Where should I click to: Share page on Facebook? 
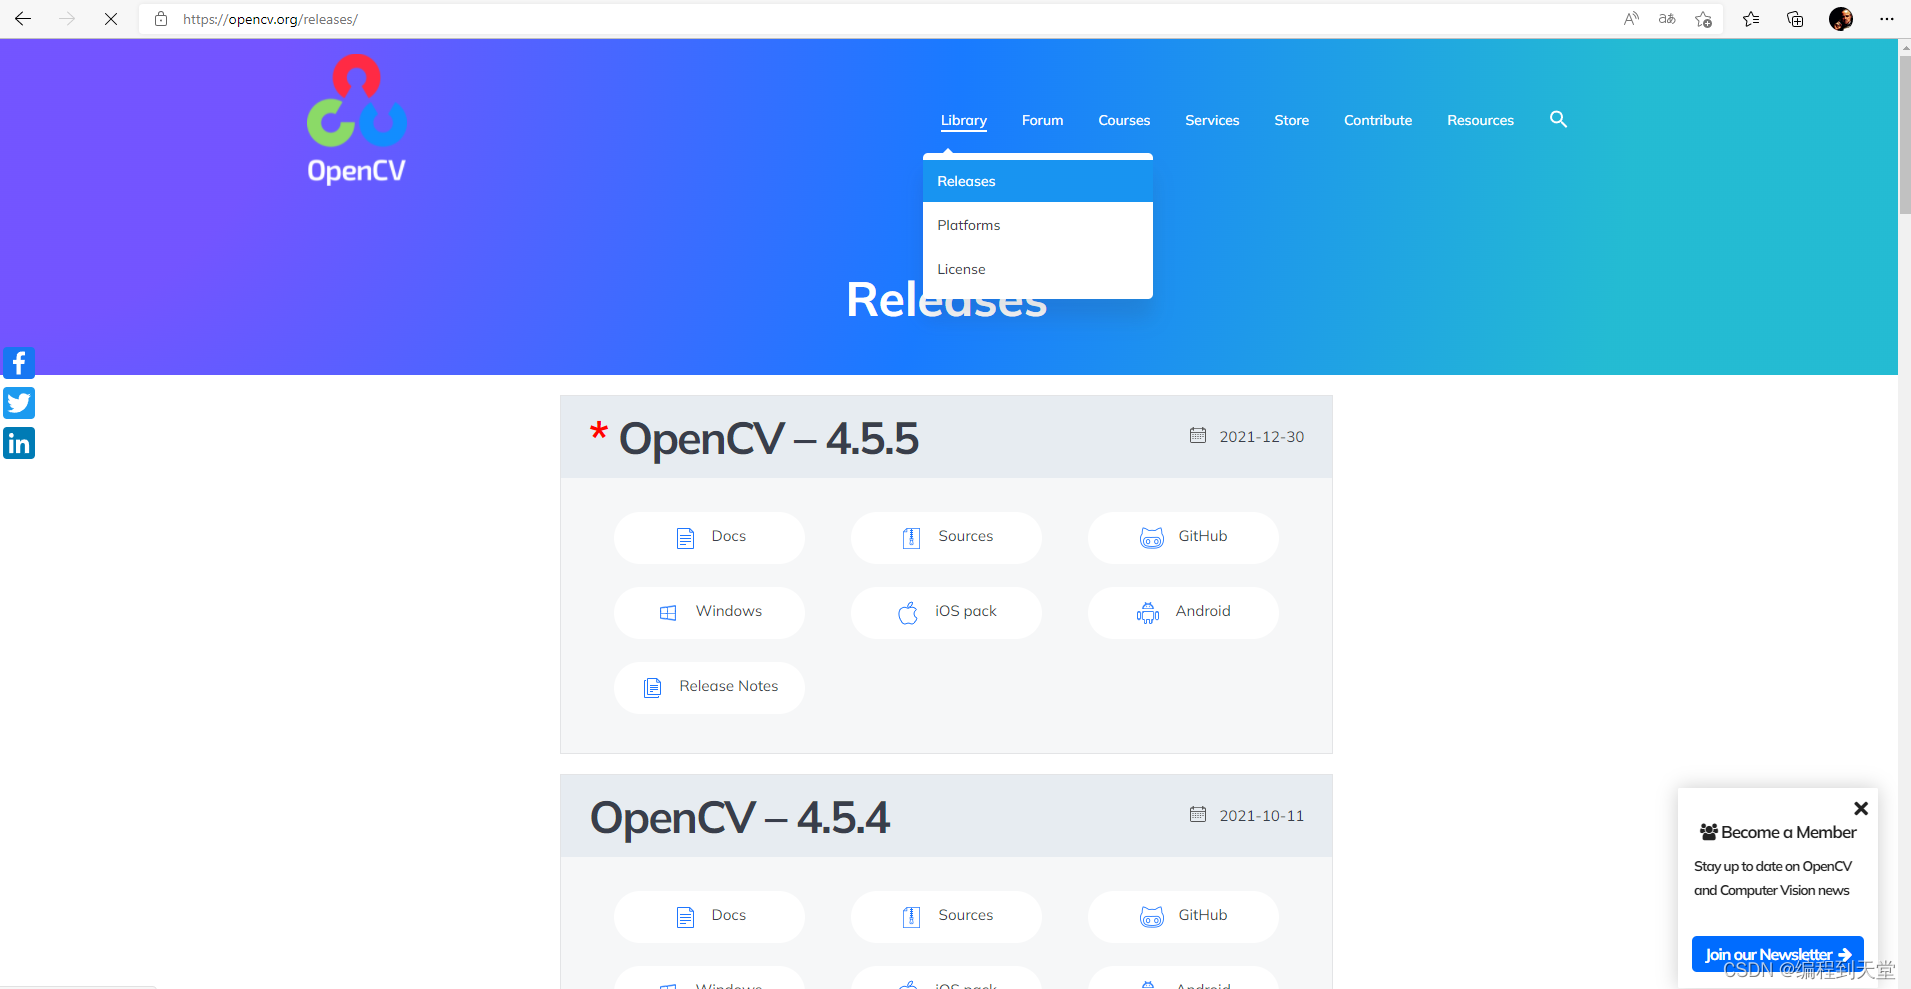coord(19,363)
